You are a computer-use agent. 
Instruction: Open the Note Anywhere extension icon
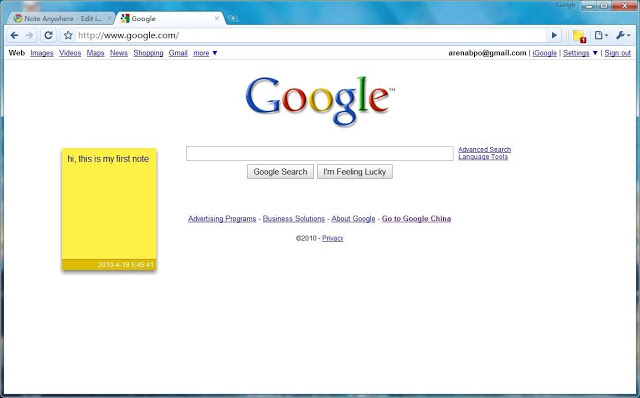click(x=580, y=36)
